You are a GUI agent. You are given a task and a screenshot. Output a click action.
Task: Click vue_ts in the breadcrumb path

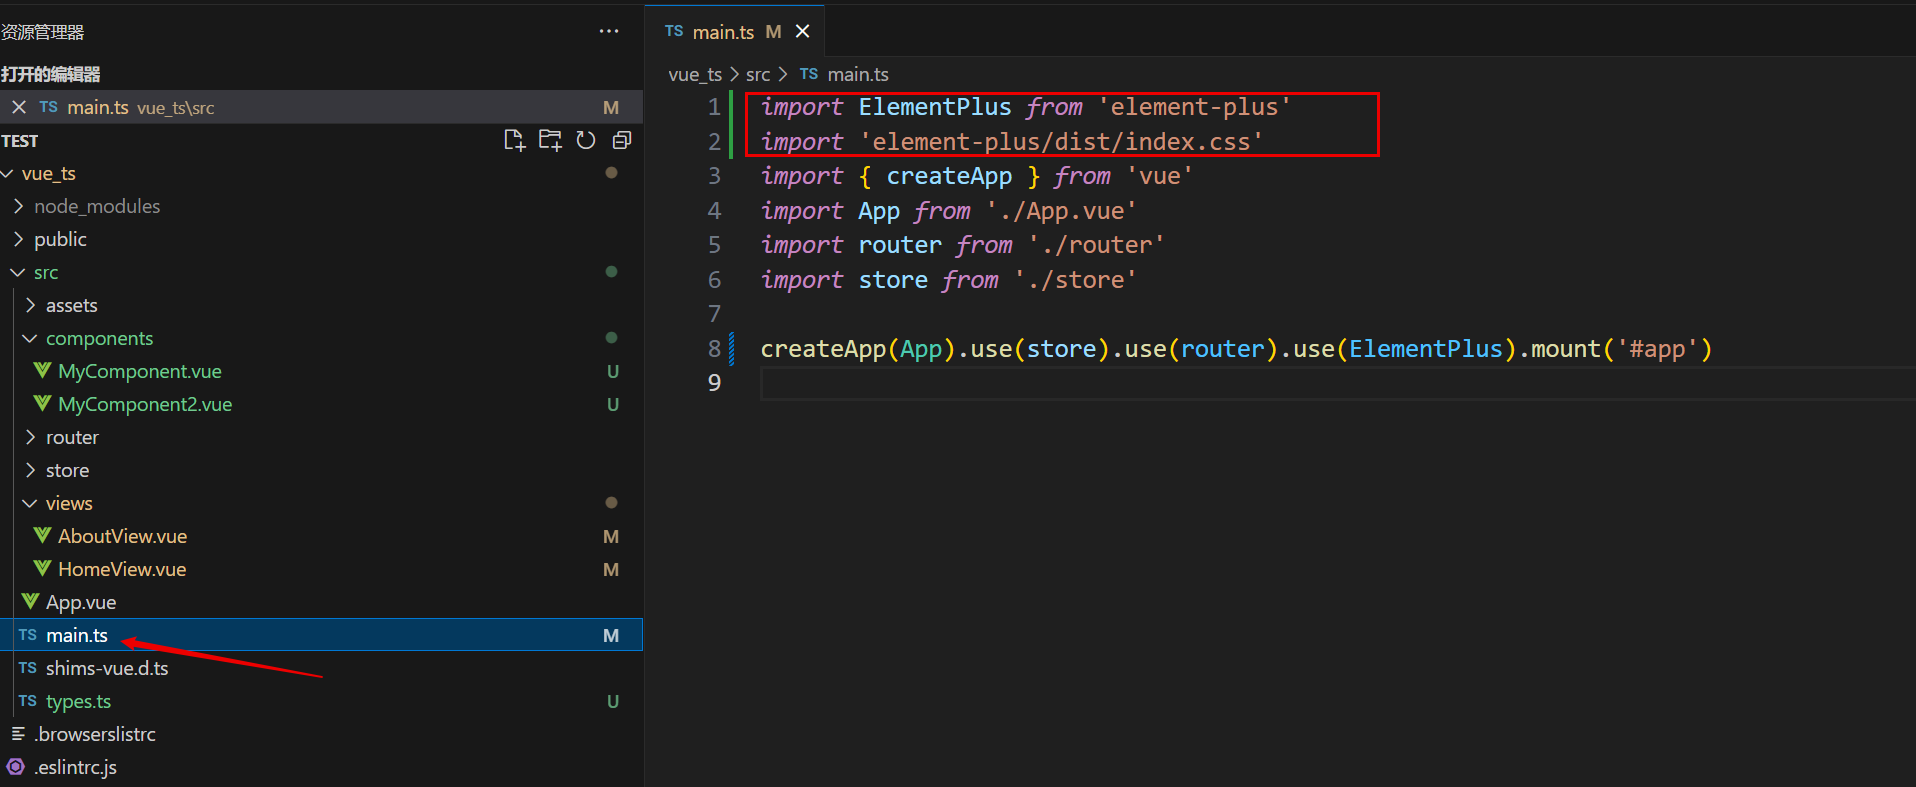(695, 74)
